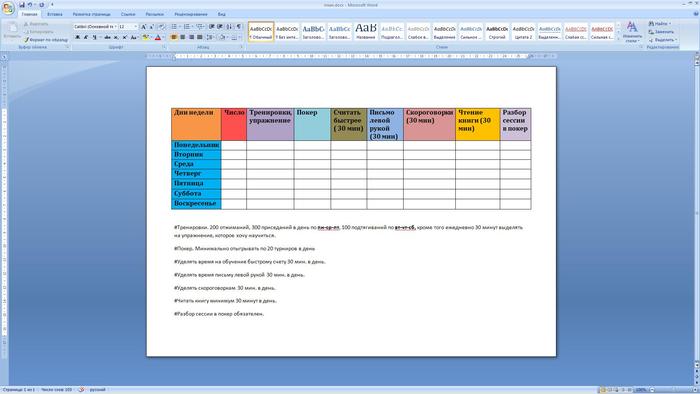Screen dimensions: 700x394
Task: Open Изменить стили change styles button
Action: click(632, 31)
